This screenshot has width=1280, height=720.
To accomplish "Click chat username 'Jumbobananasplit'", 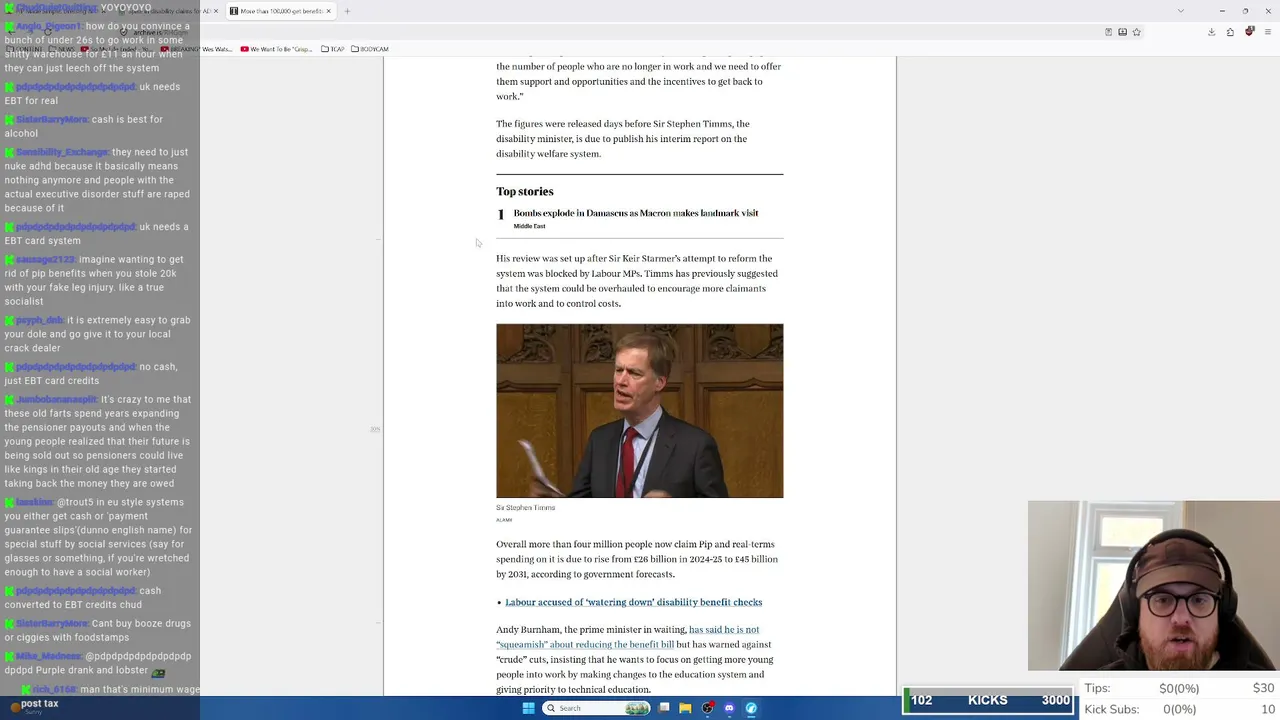I will [x=56, y=400].
